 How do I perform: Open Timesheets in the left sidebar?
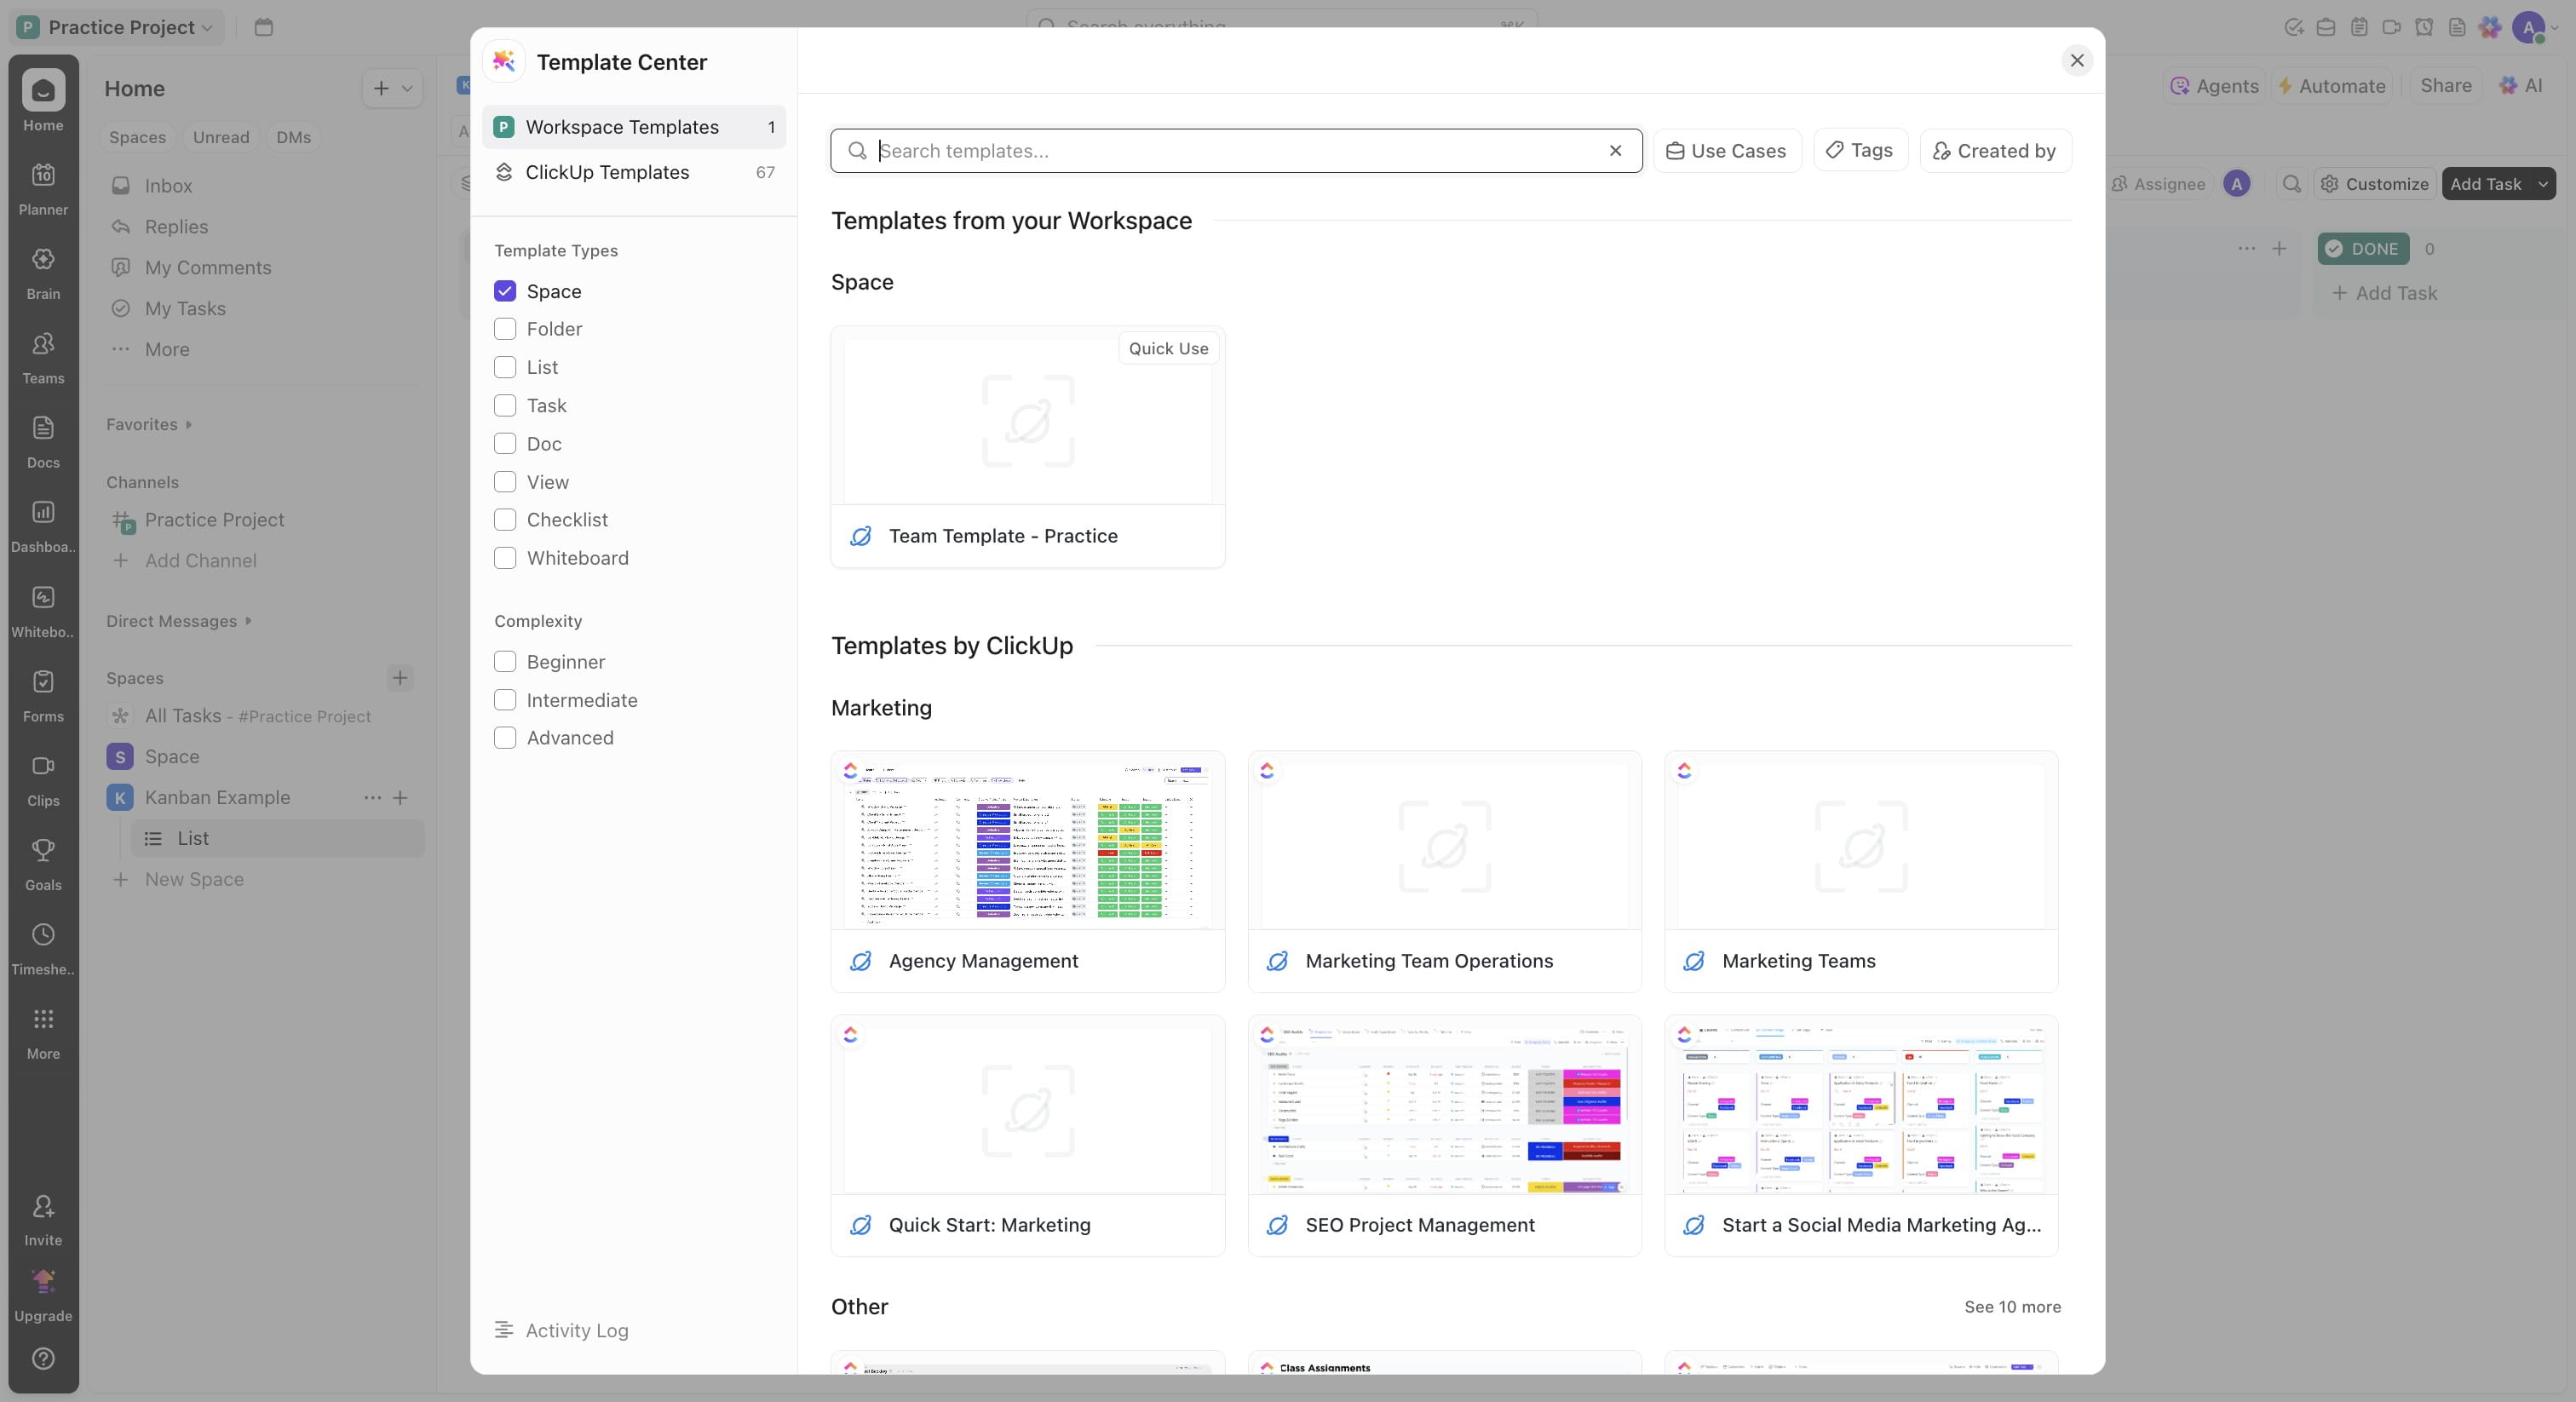43,948
